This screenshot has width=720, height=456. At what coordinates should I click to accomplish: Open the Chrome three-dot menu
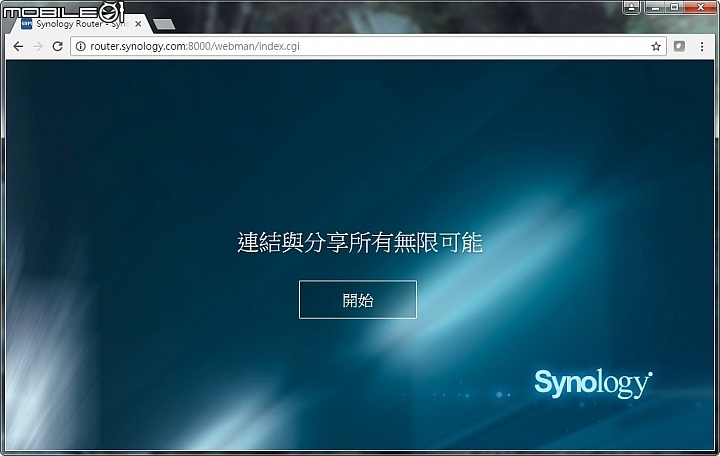coord(702,46)
